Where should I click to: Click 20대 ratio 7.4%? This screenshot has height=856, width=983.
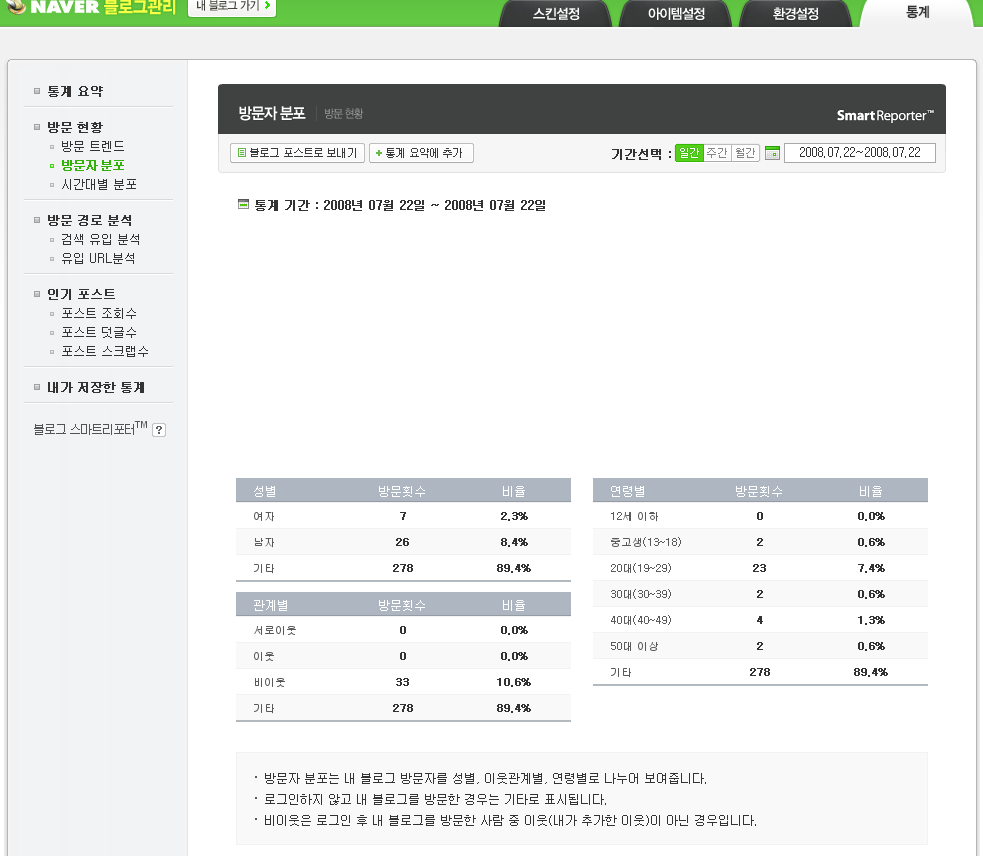tap(871, 568)
